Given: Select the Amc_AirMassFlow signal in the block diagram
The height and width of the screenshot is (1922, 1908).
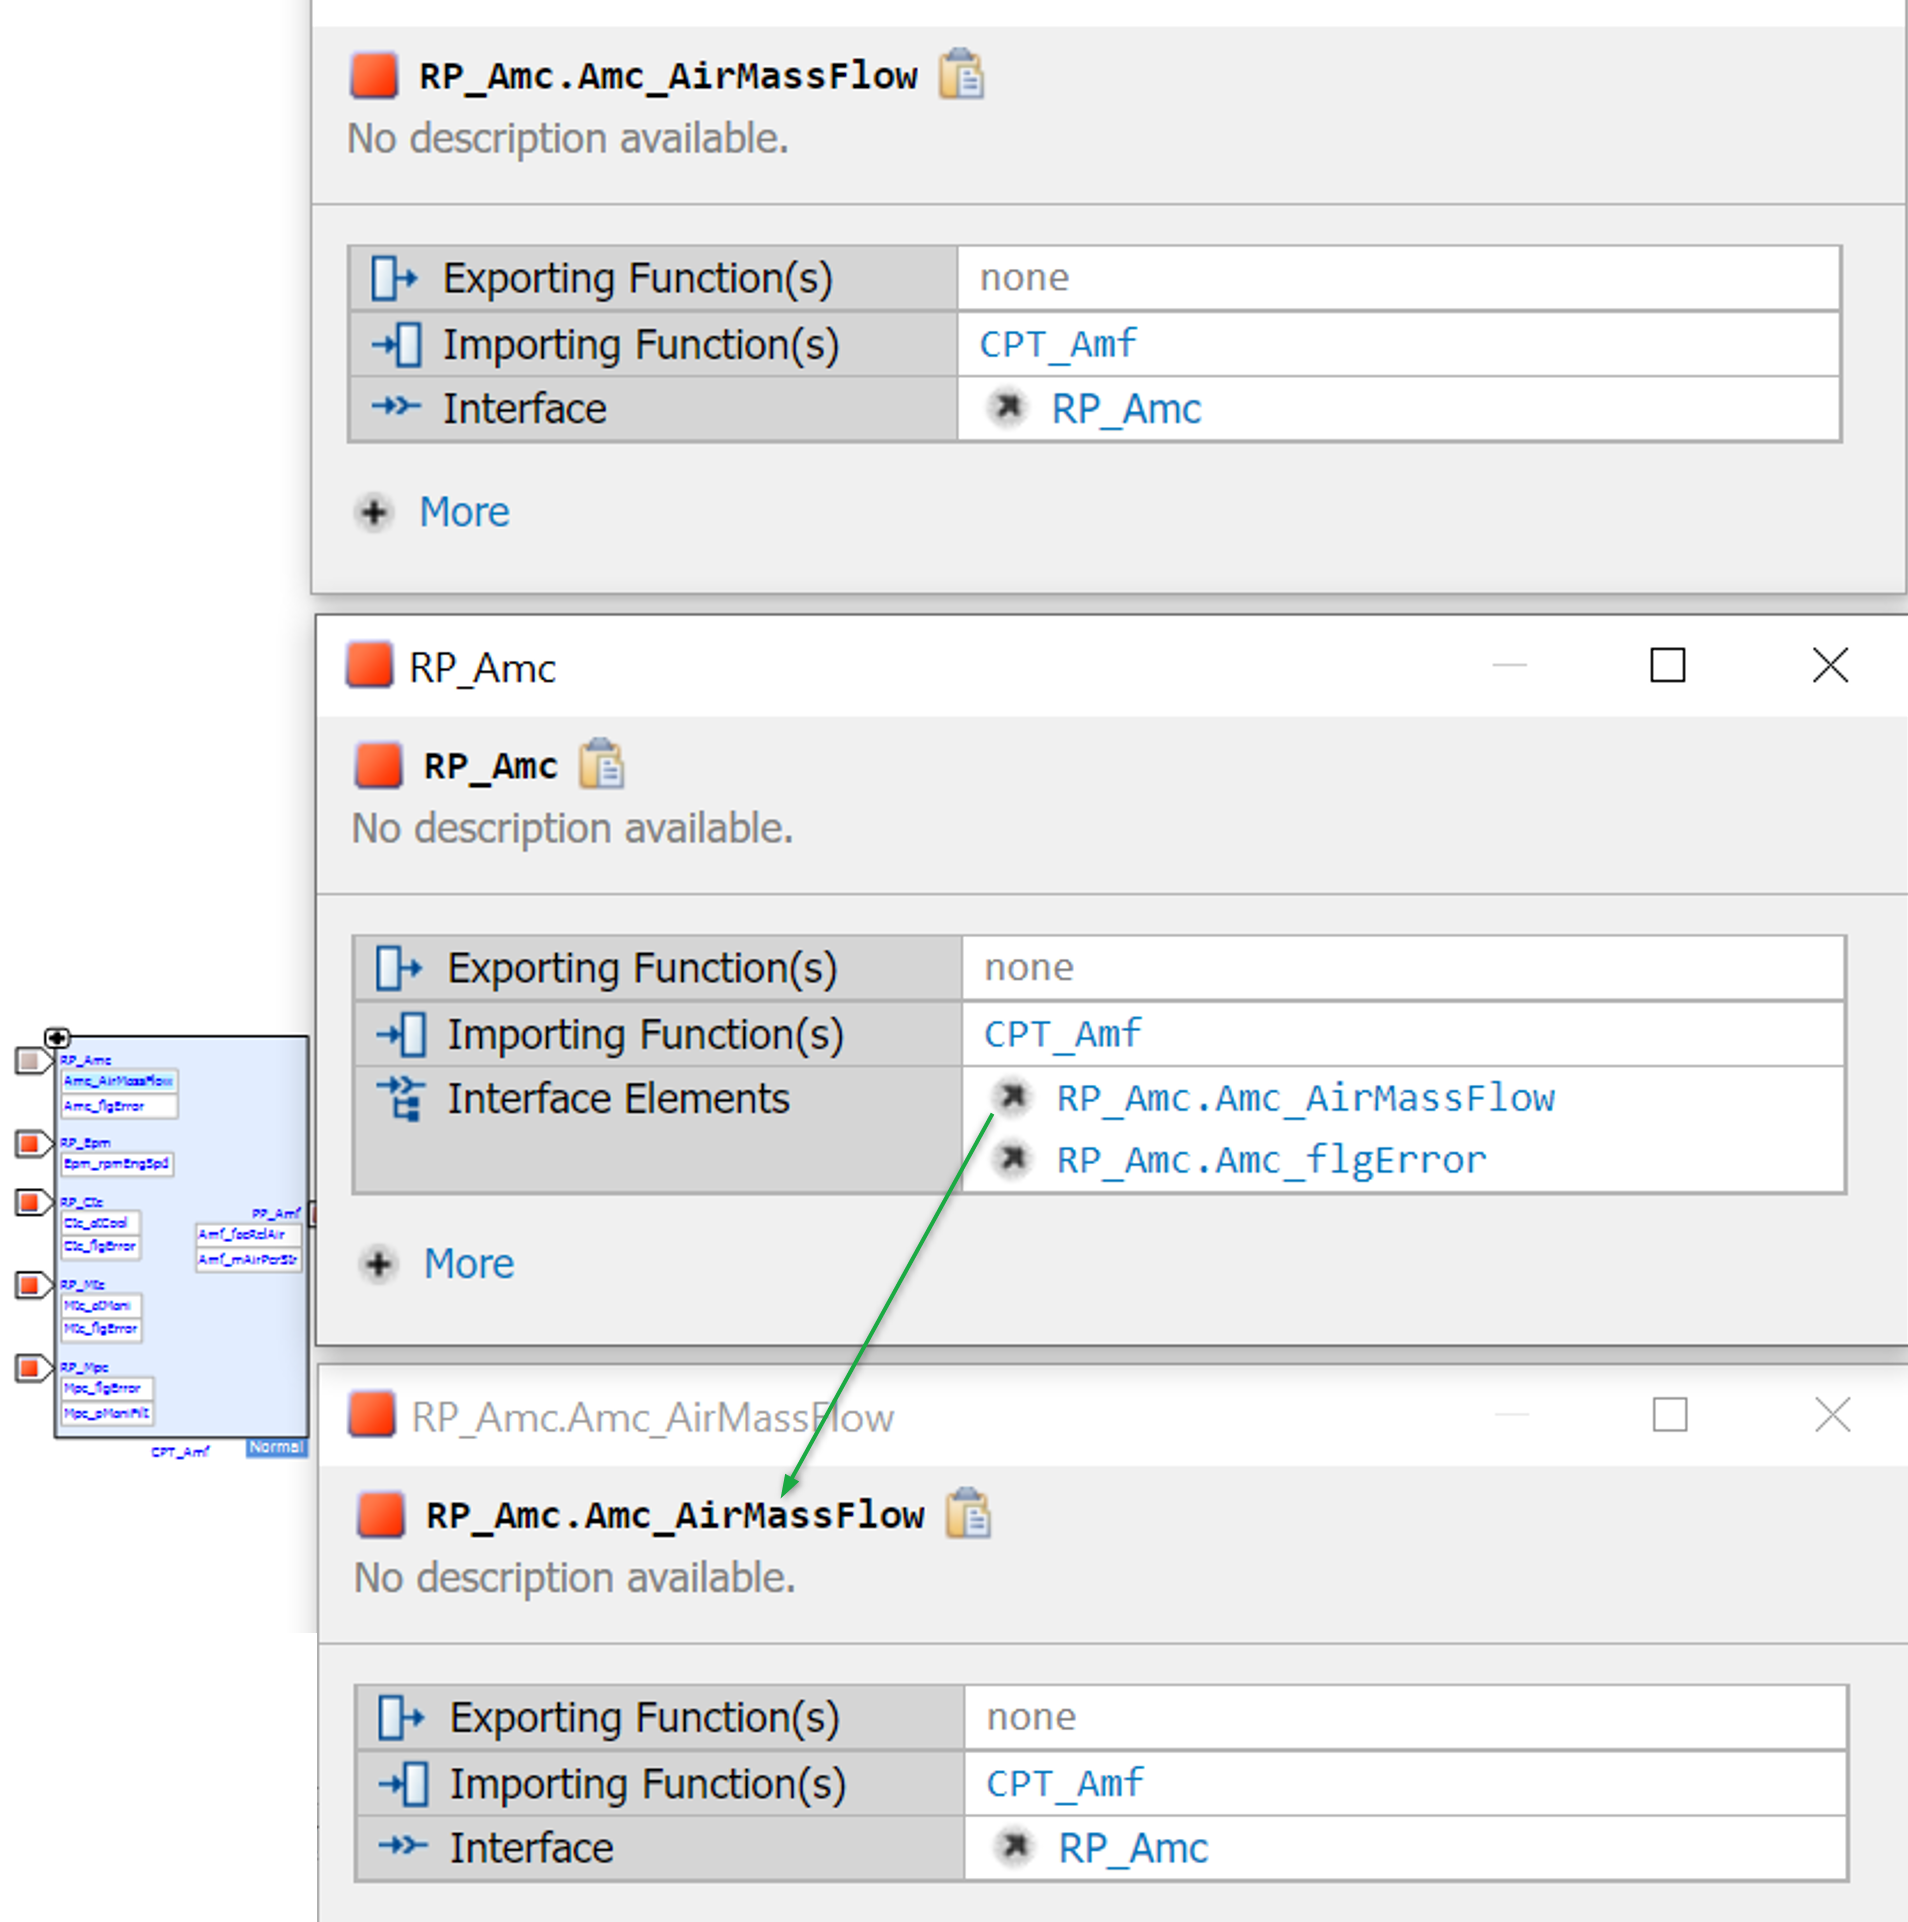Looking at the screenshot, I should point(117,1082).
